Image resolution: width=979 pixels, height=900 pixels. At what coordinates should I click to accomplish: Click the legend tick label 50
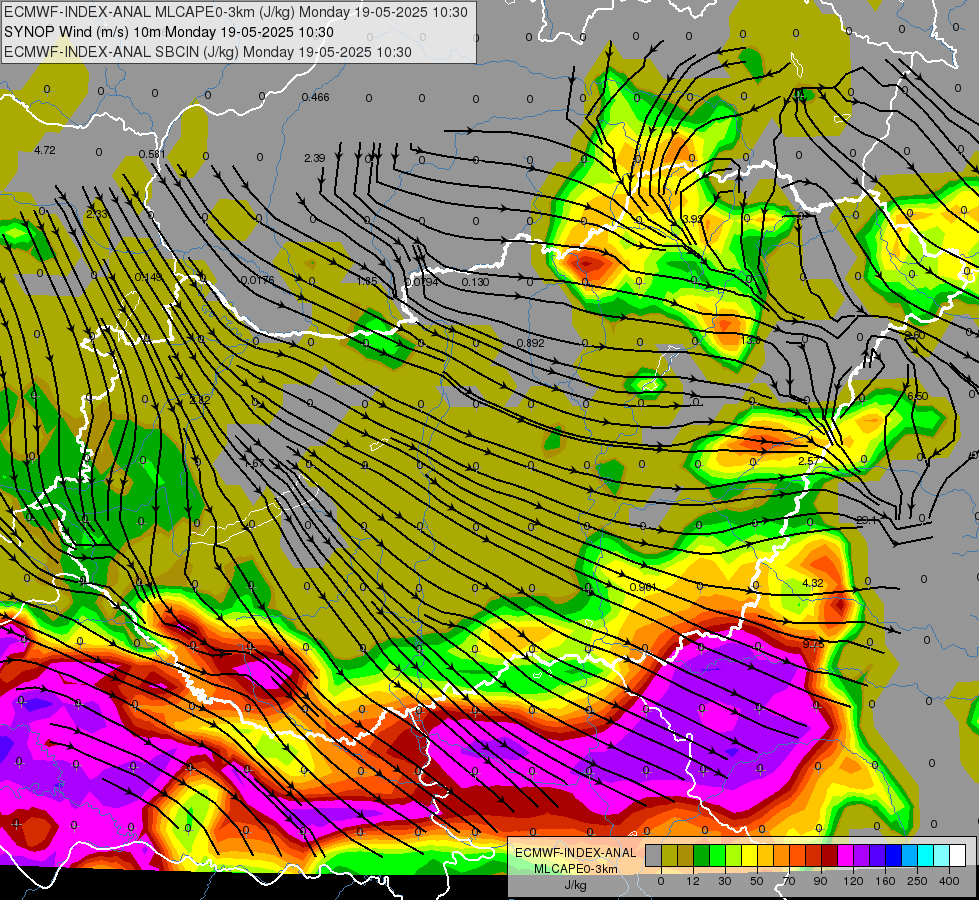tap(757, 881)
